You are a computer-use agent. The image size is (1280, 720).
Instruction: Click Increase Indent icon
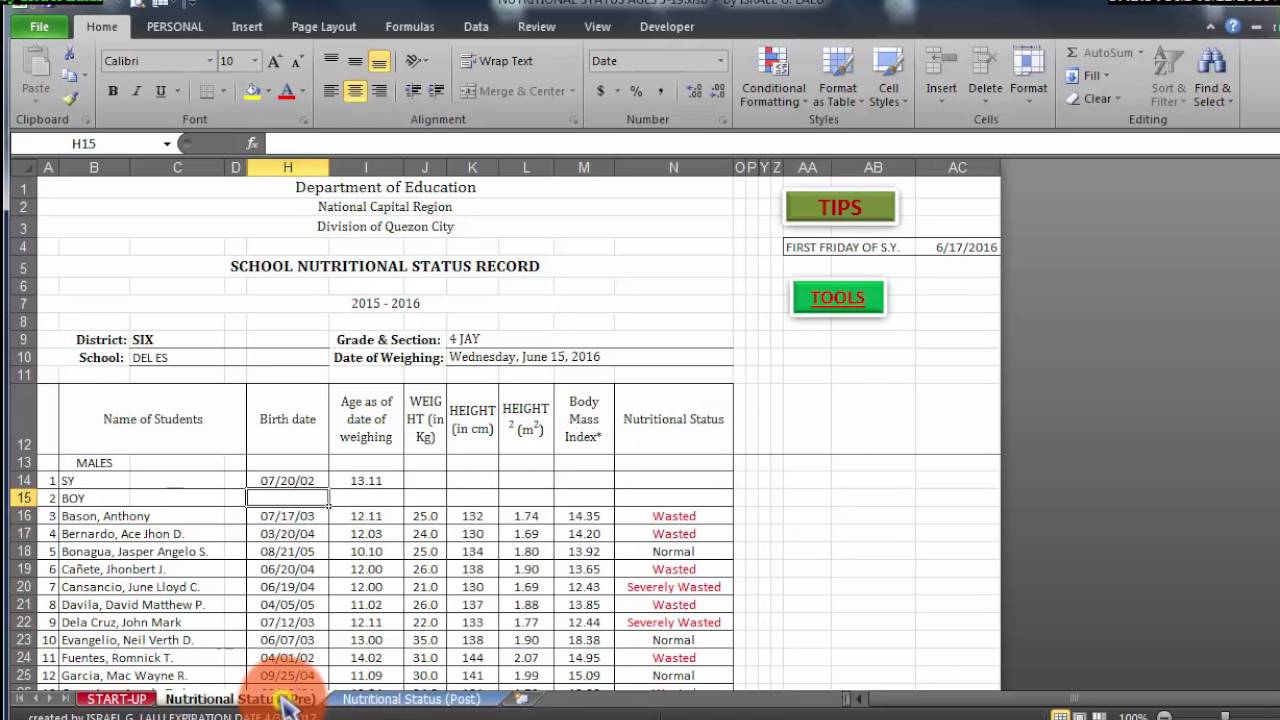pos(436,91)
